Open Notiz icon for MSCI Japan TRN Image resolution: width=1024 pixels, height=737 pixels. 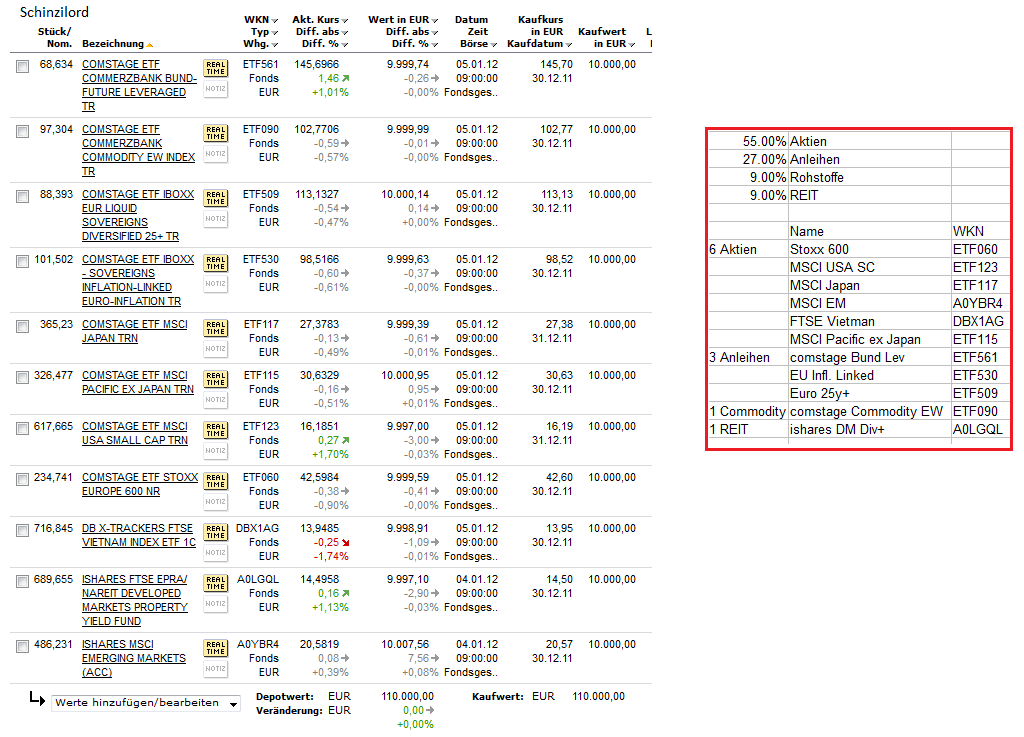(216, 349)
